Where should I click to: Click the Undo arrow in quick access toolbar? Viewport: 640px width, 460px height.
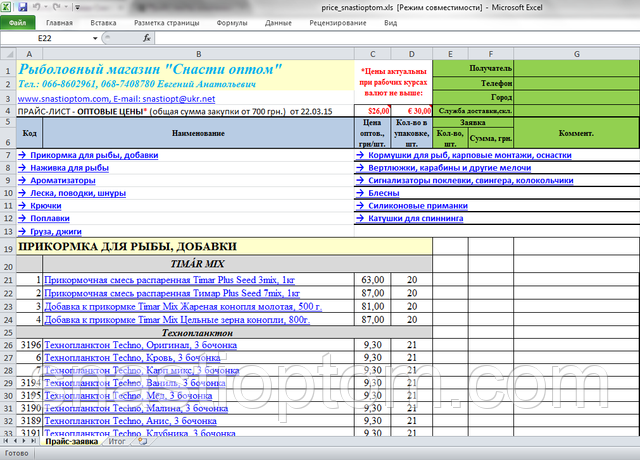36,7
